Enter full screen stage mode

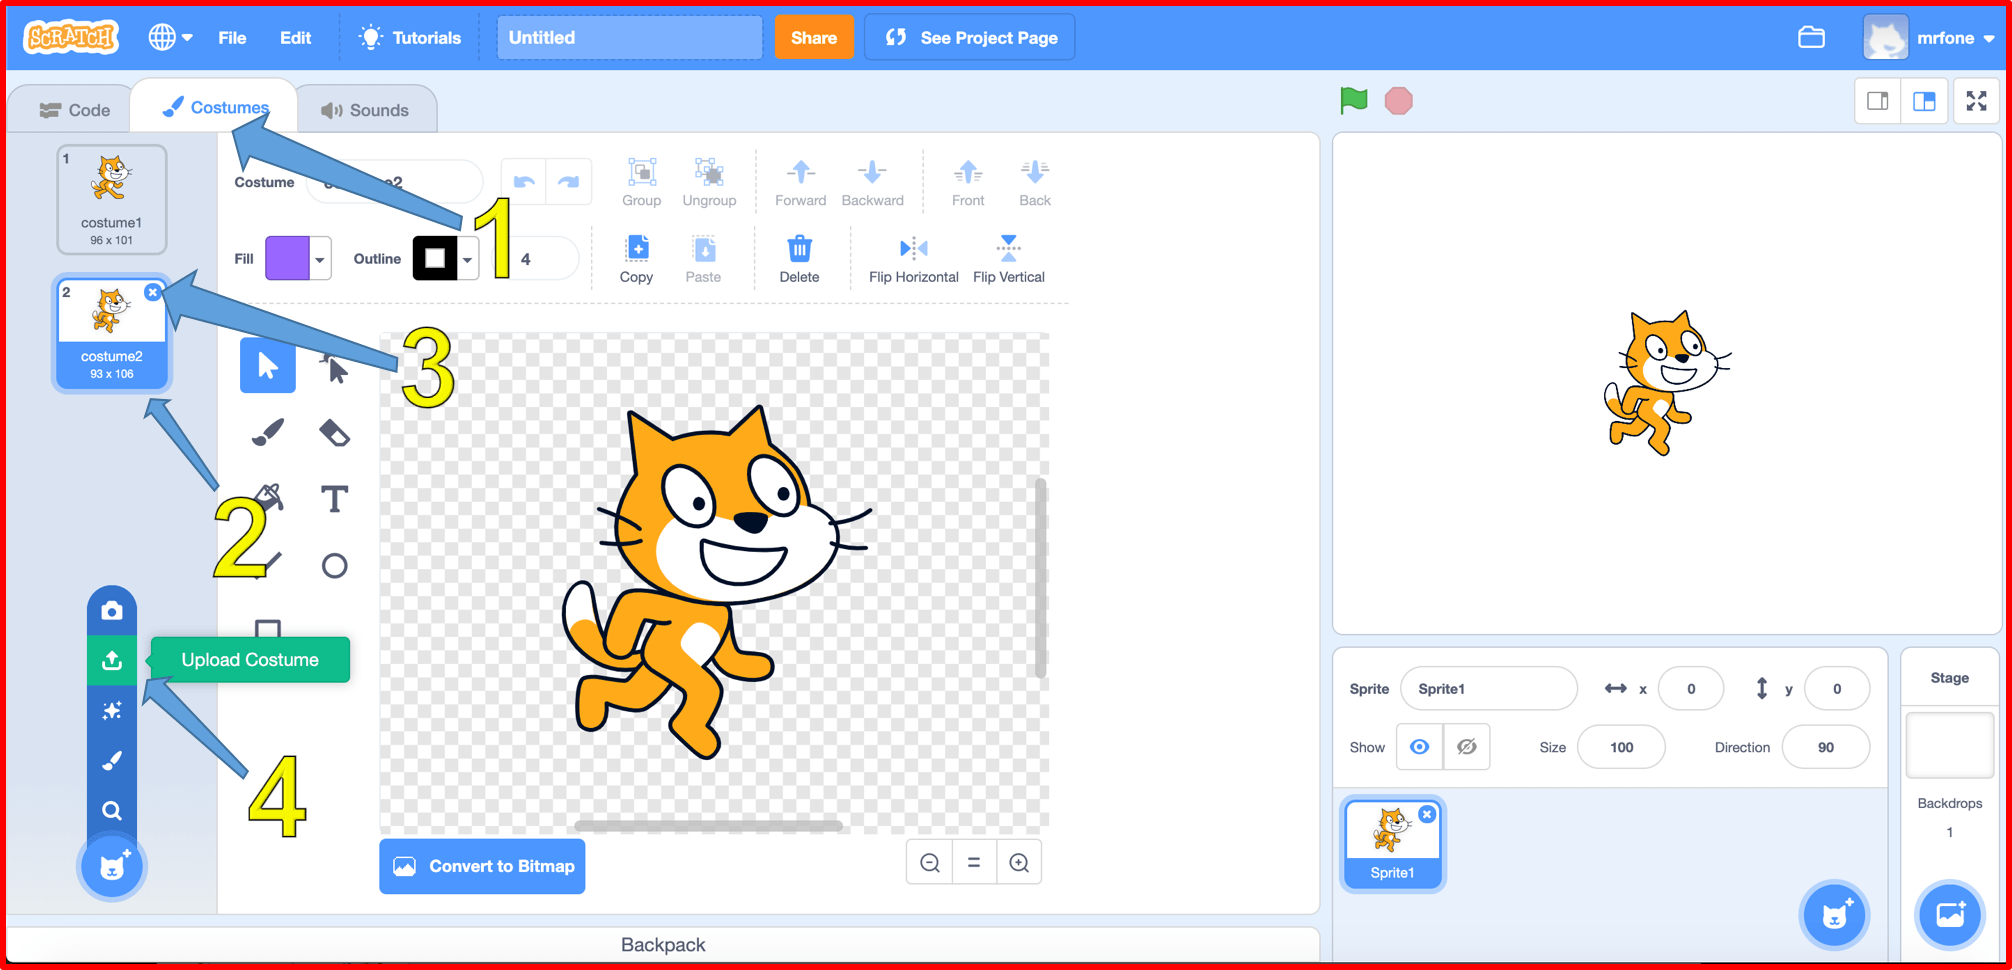coord(1977,101)
